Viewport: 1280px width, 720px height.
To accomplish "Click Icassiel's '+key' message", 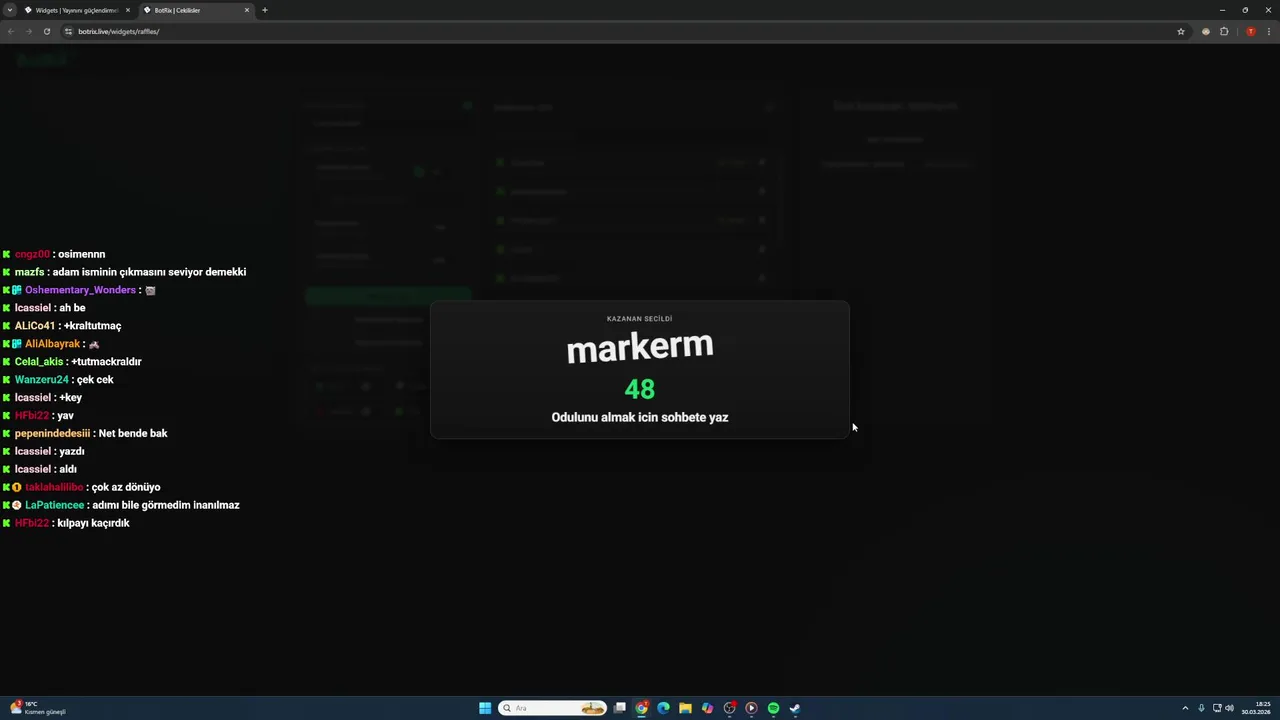I will (70, 398).
